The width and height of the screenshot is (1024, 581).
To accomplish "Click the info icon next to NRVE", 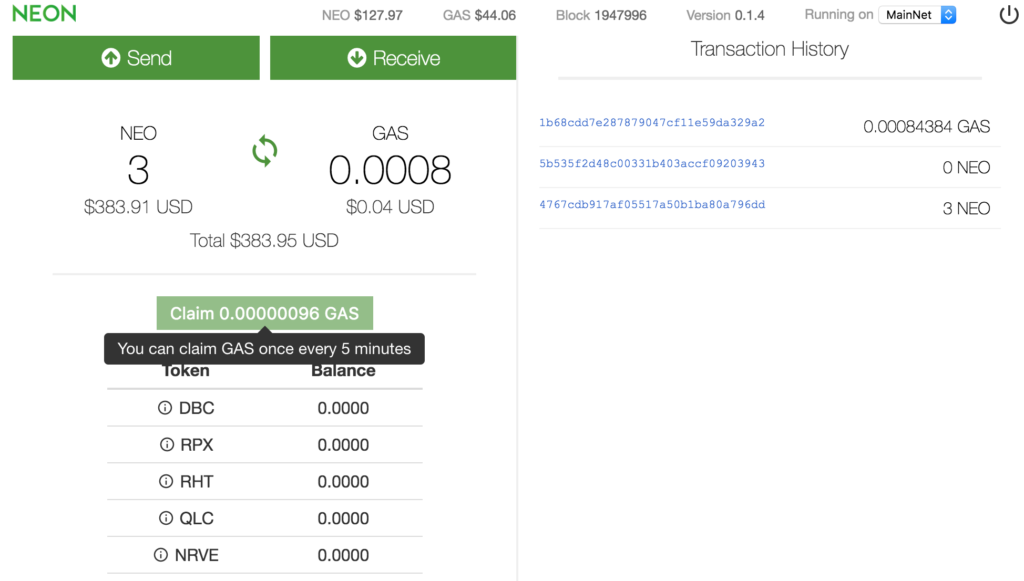I will click(161, 555).
